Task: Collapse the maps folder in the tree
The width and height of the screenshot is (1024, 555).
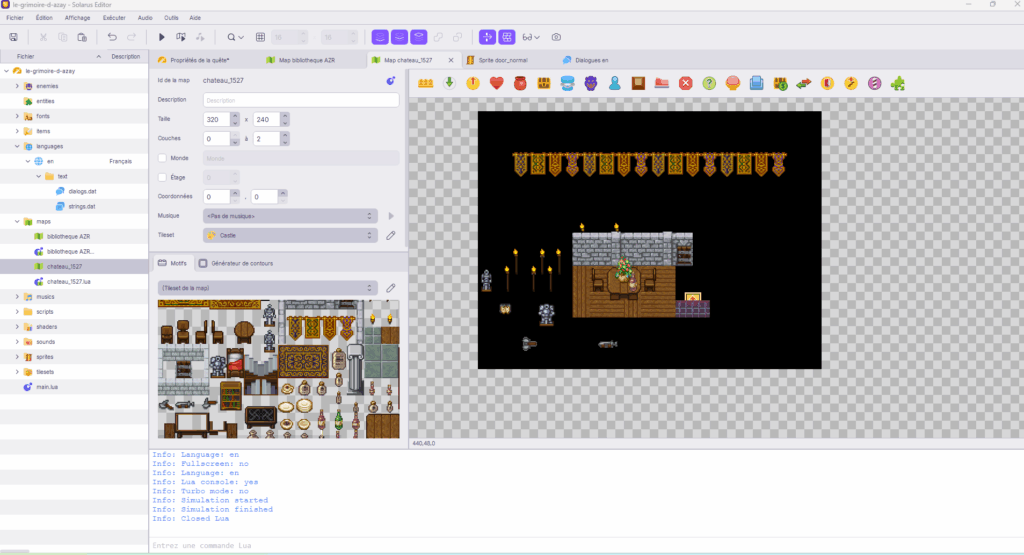Action: point(17,222)
